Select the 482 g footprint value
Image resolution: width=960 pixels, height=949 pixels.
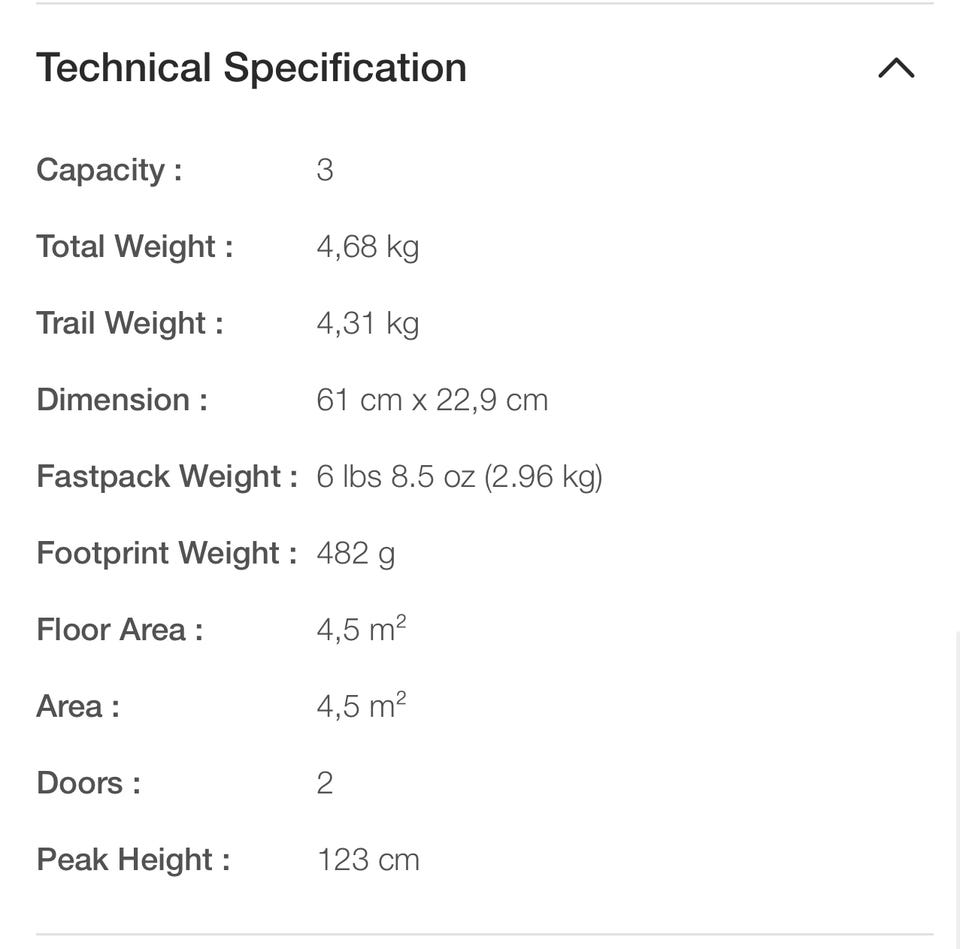(x=356, y=553)
